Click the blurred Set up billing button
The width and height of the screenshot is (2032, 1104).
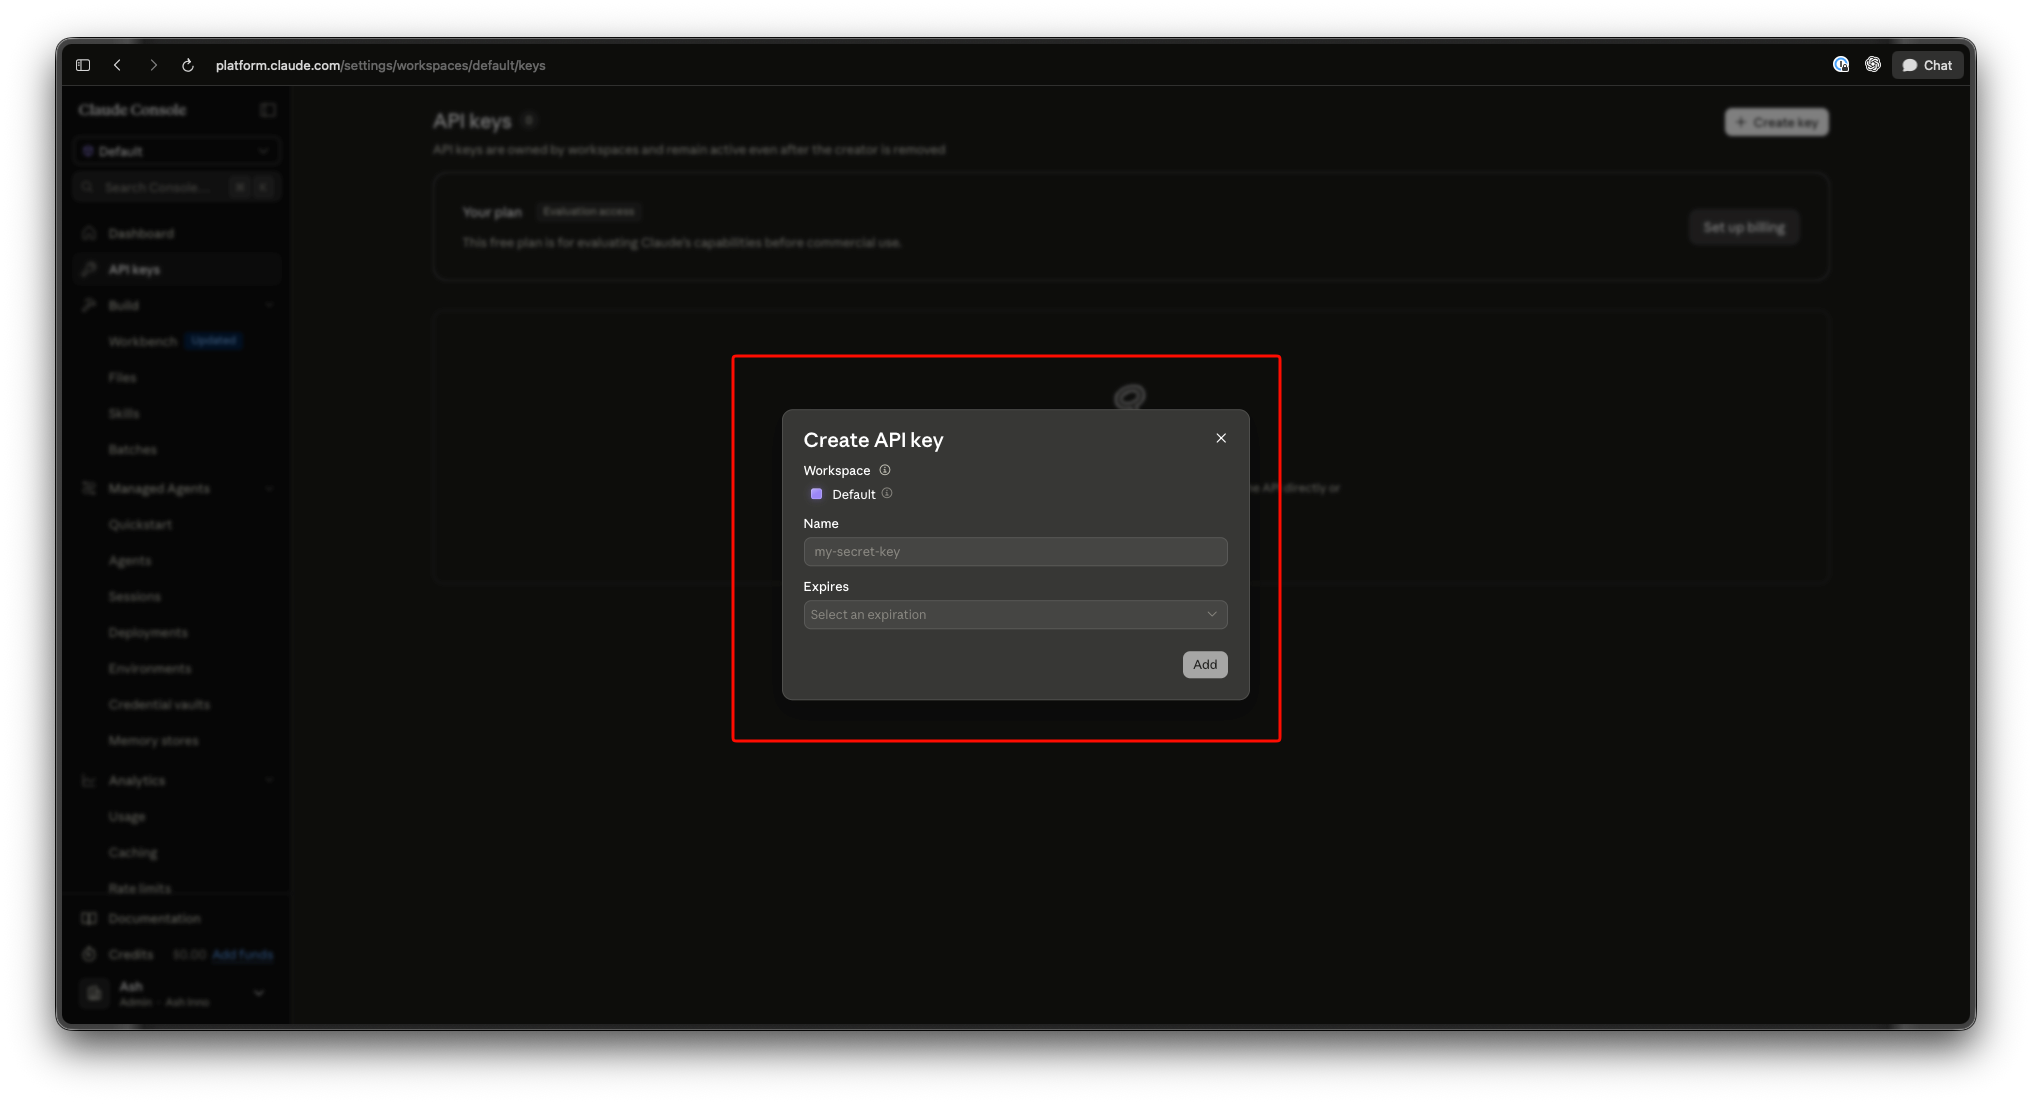click(x=1744, y=228)
